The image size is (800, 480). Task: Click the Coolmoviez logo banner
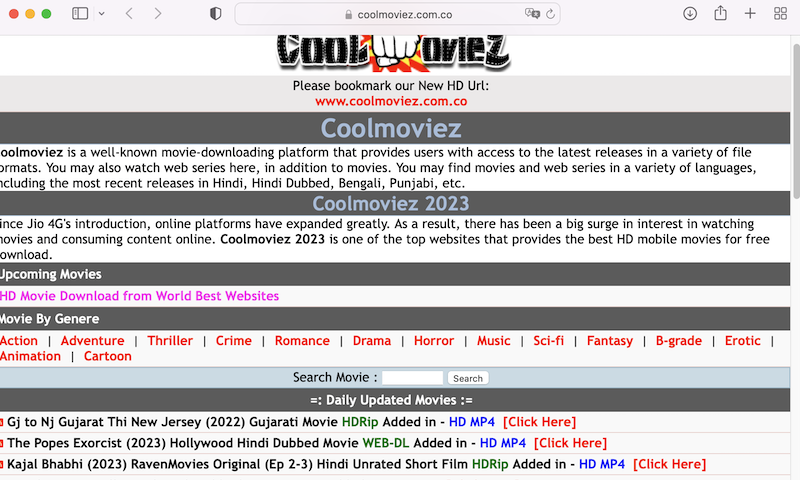click(392, 53)
